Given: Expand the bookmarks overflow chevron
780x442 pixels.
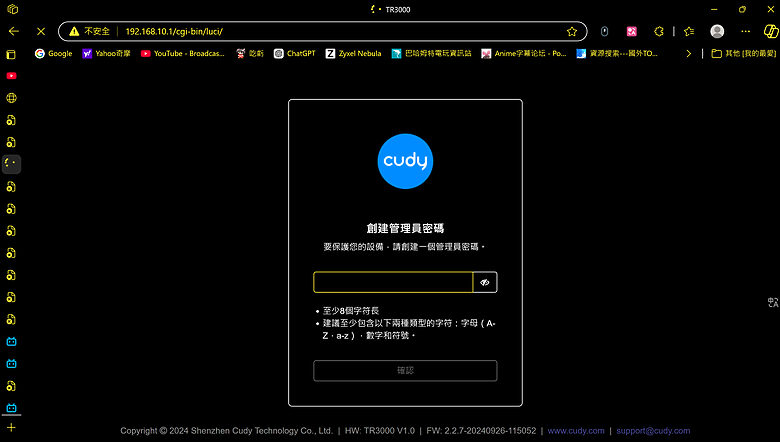Looking at the screenshot, I should [x=688, y=53].
